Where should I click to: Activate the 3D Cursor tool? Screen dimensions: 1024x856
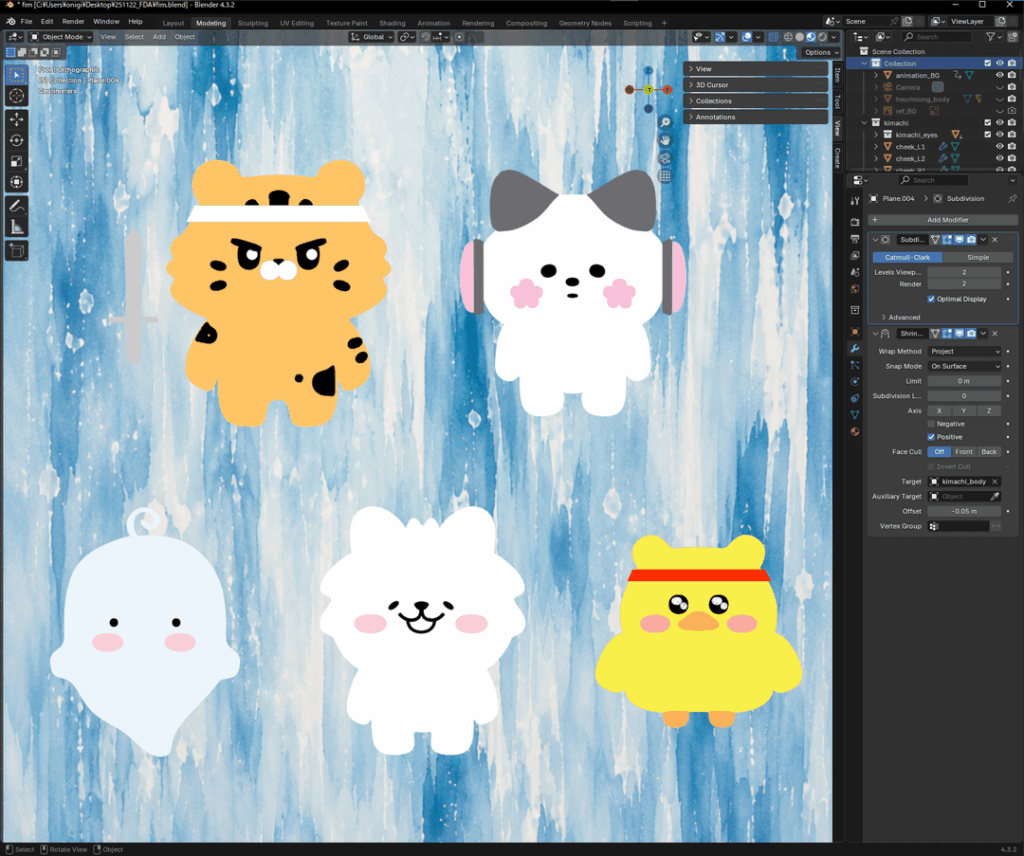coord(17,96)
